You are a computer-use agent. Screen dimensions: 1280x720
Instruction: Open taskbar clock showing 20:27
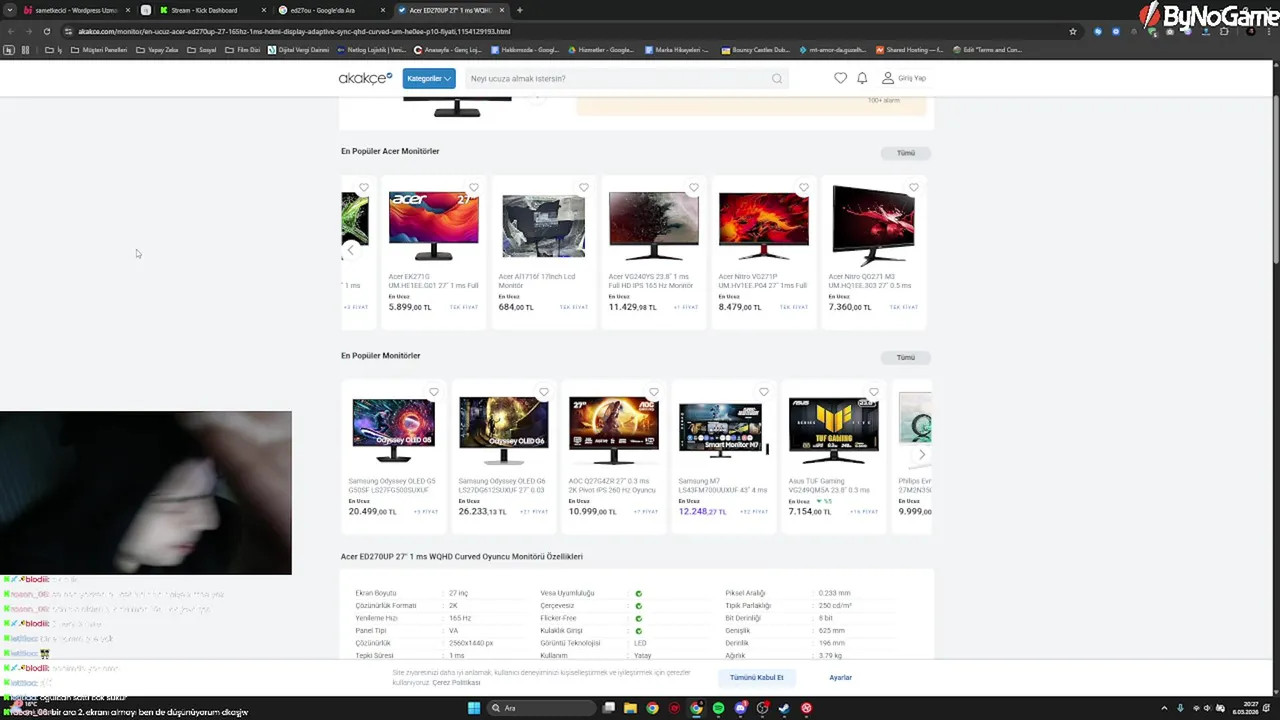pos(1245,708)
